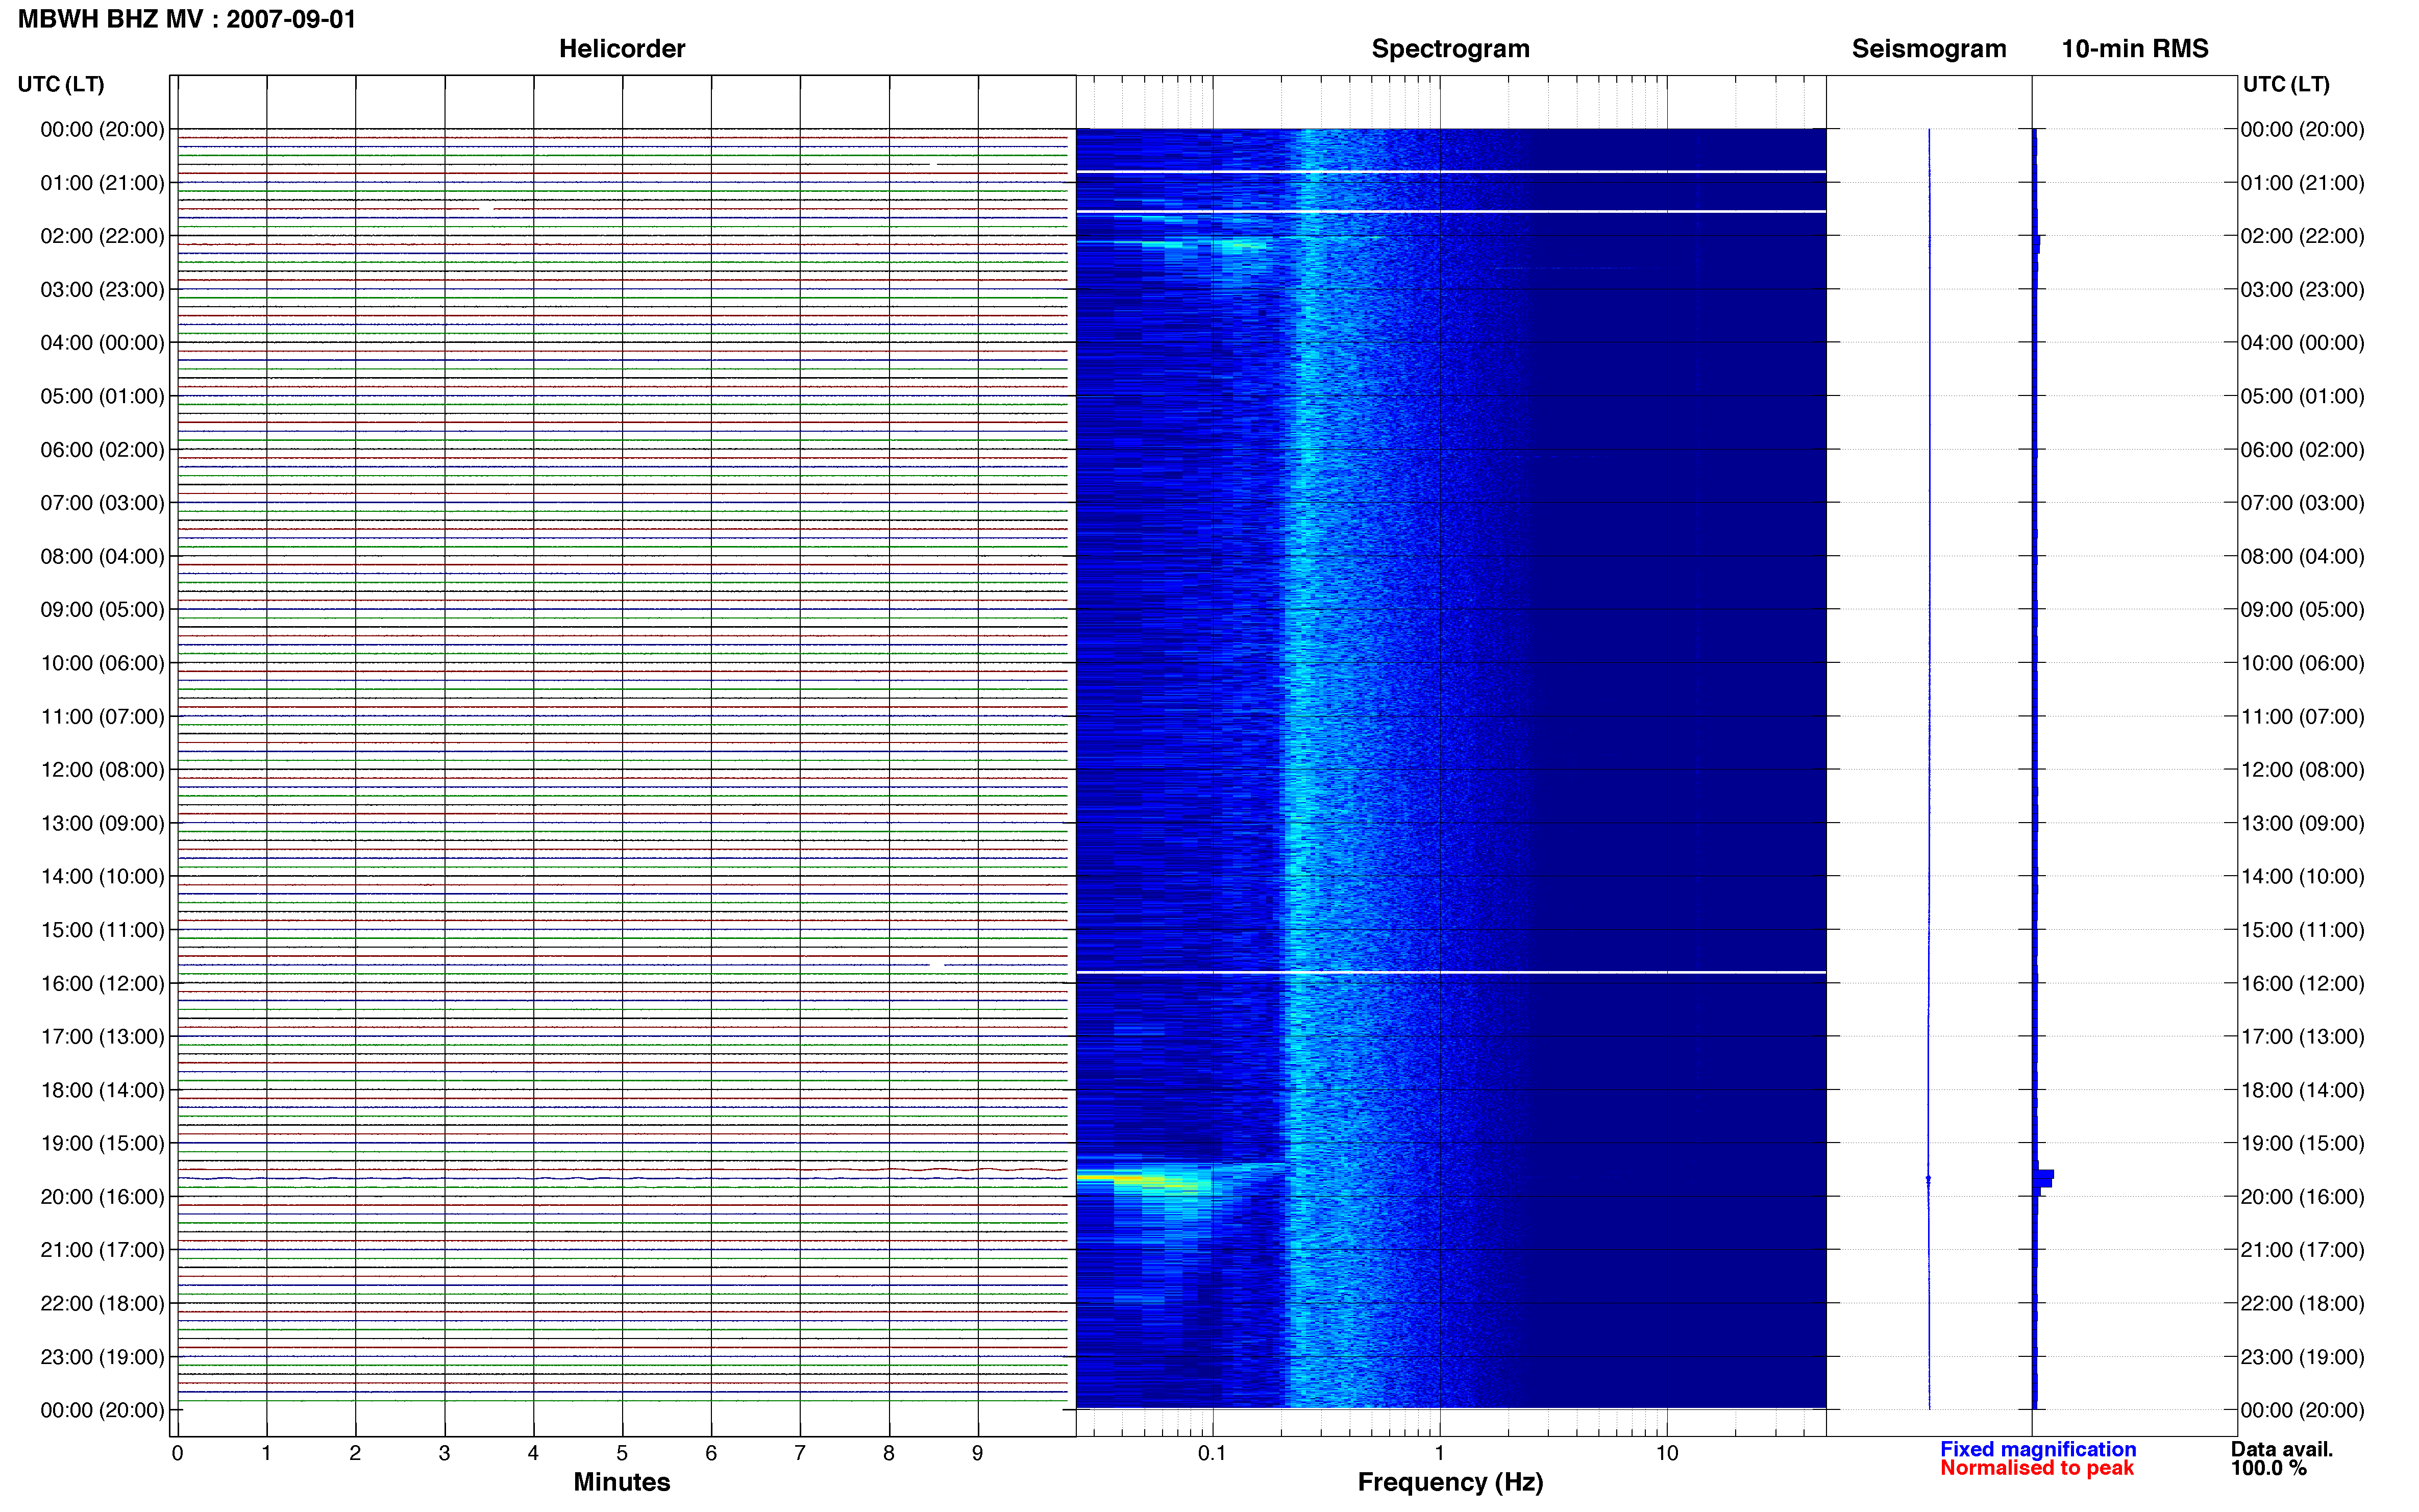
Task: Click the wavy red helicorder trace near 19:30
Action: click(622, 1169)
